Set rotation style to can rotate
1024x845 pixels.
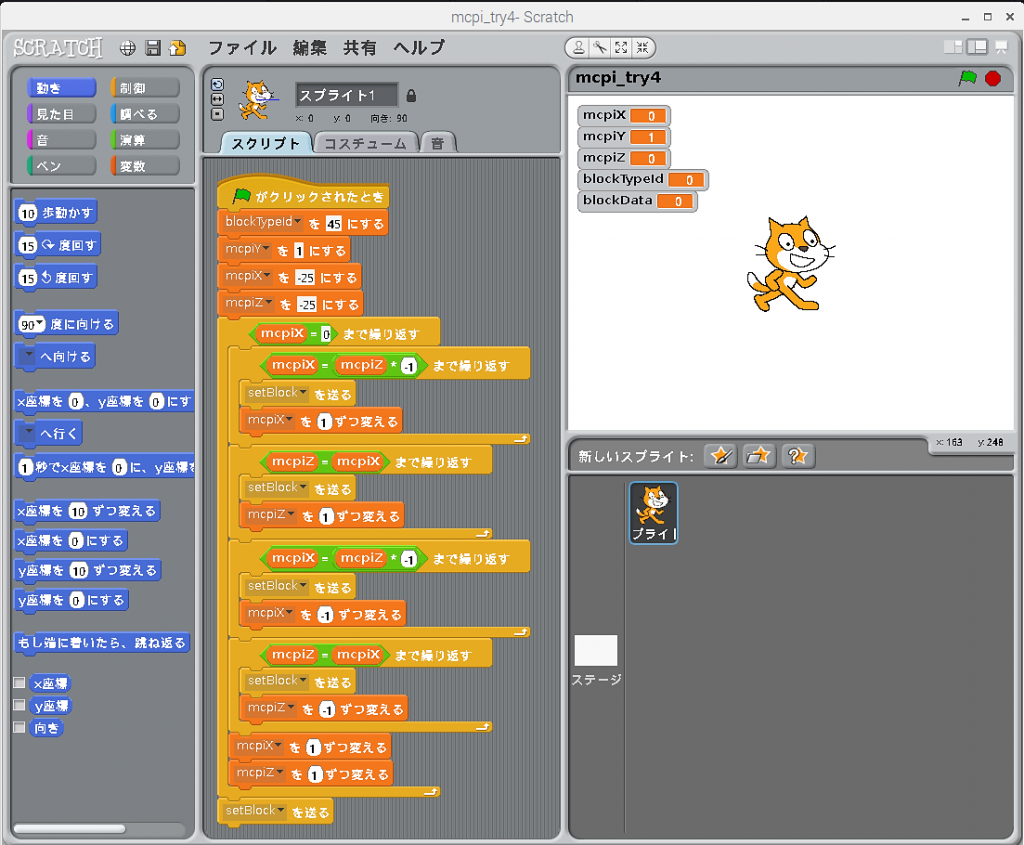(x=217, y=84)
